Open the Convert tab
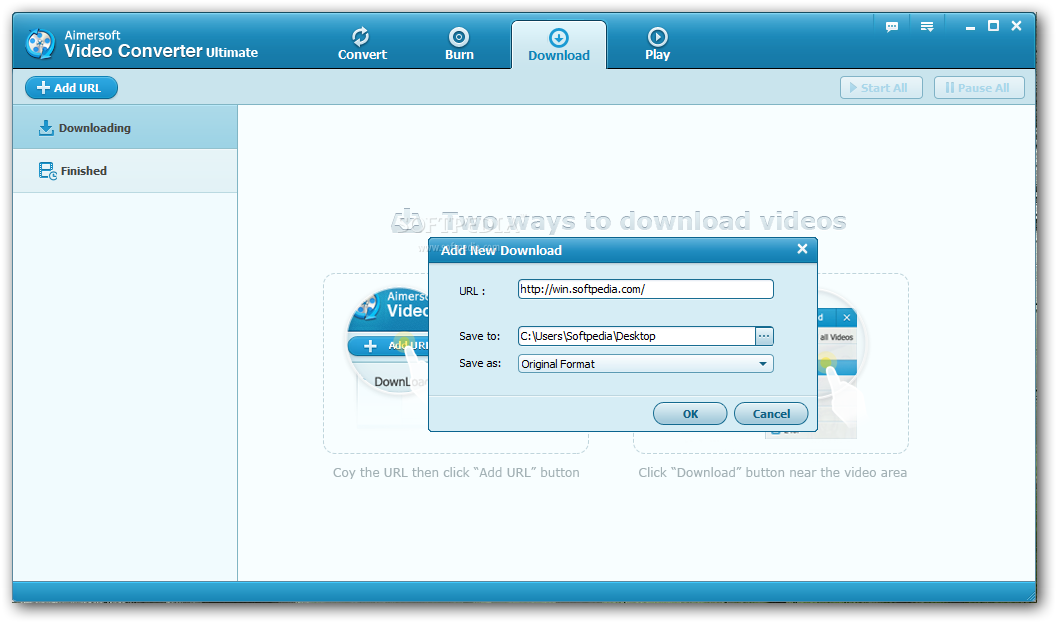This screenshot has width=1057, height=623. tap(362, 44)
